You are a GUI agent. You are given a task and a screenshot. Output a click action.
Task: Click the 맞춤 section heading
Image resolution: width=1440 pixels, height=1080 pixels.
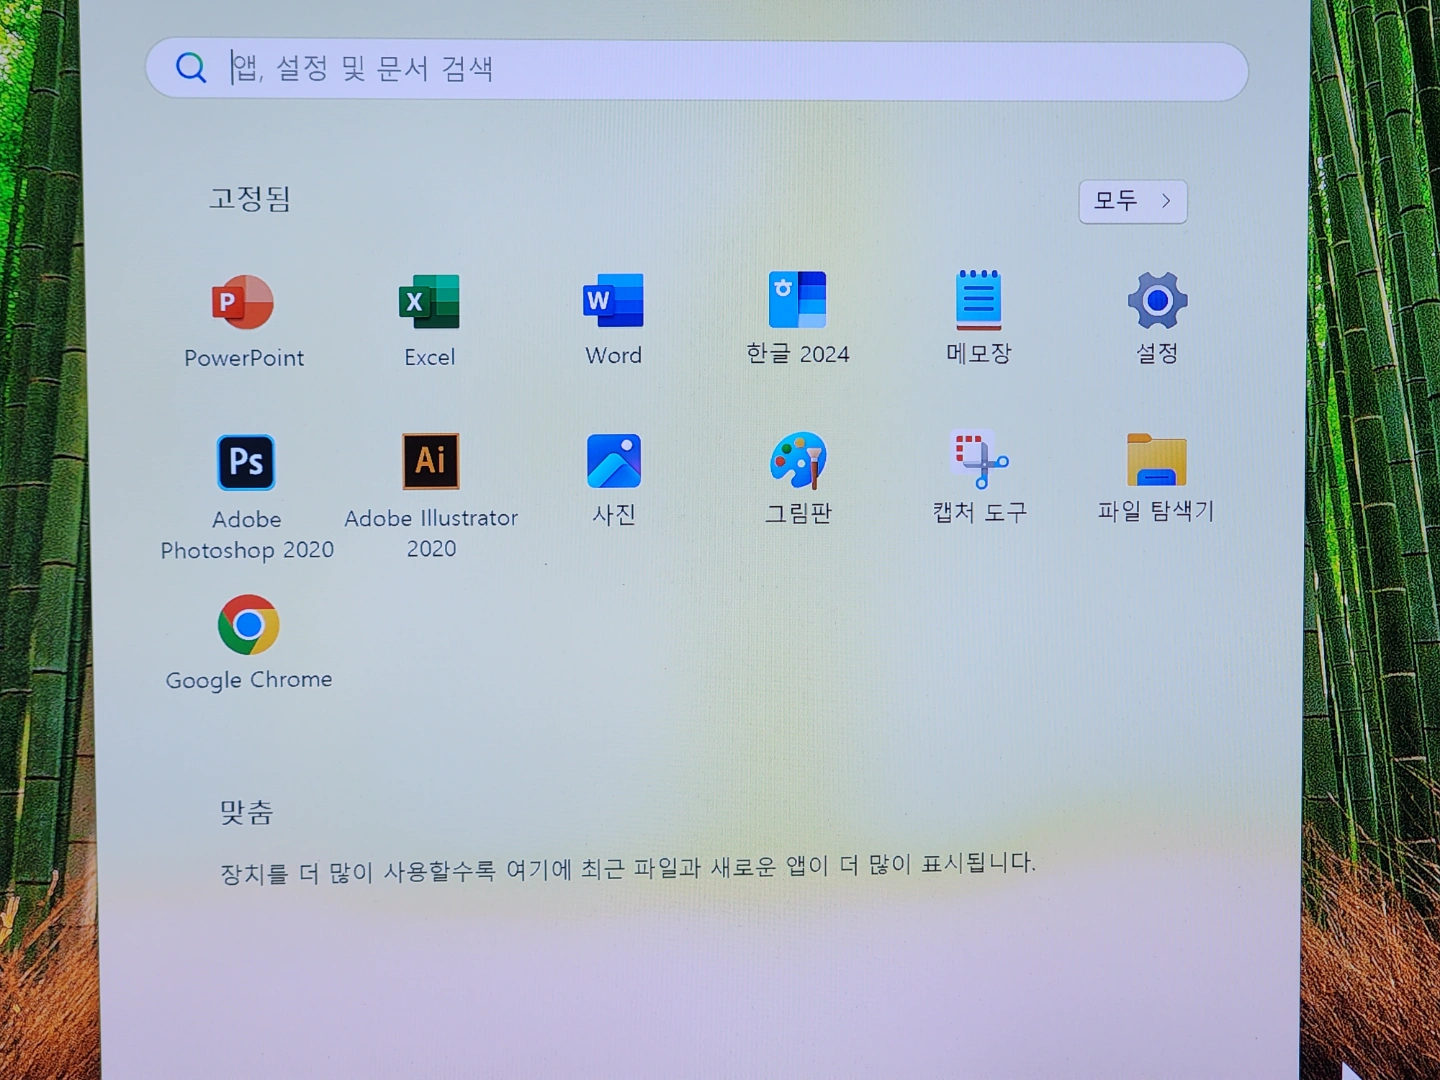(x=246, y=812)
